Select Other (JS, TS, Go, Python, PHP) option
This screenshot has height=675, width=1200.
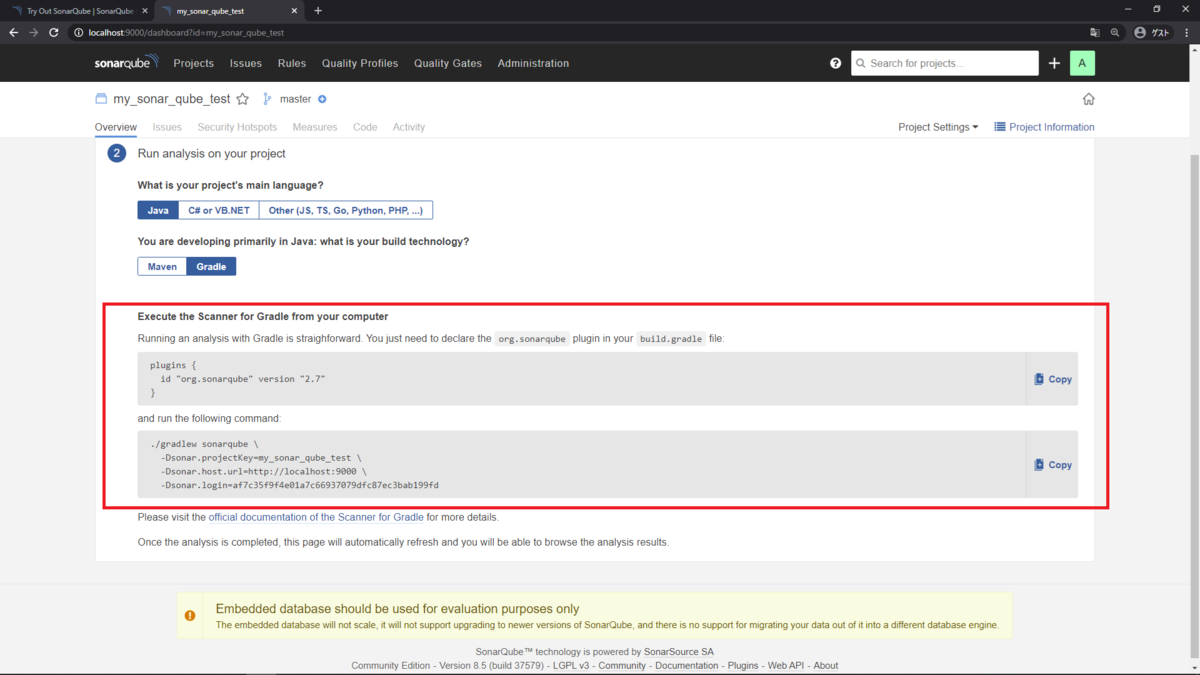pyautogui.click(x=345, y=210)
